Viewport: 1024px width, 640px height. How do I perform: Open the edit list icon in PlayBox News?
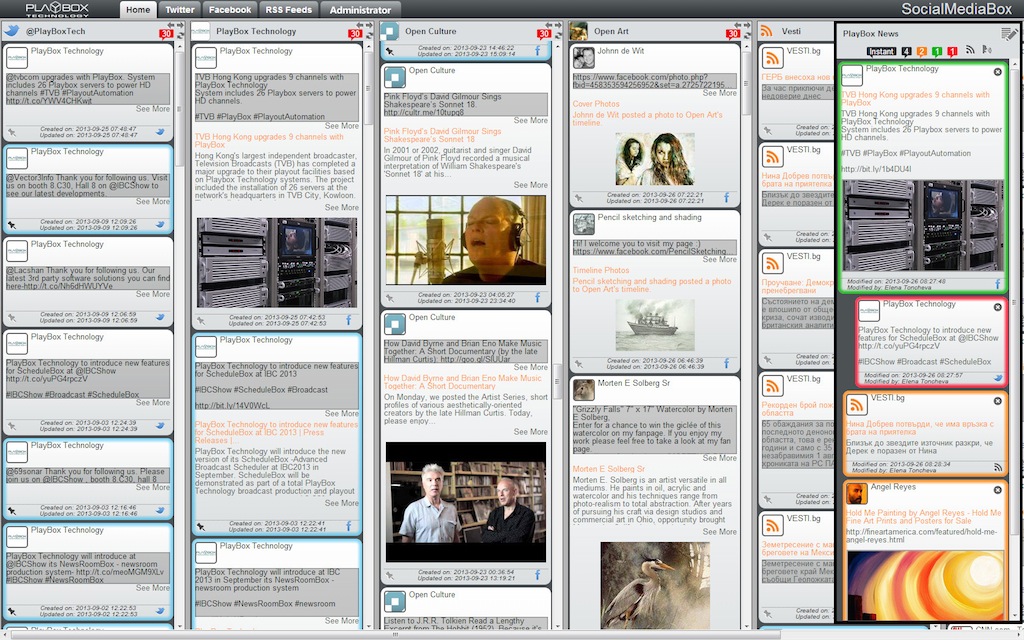click(1009, 34)
